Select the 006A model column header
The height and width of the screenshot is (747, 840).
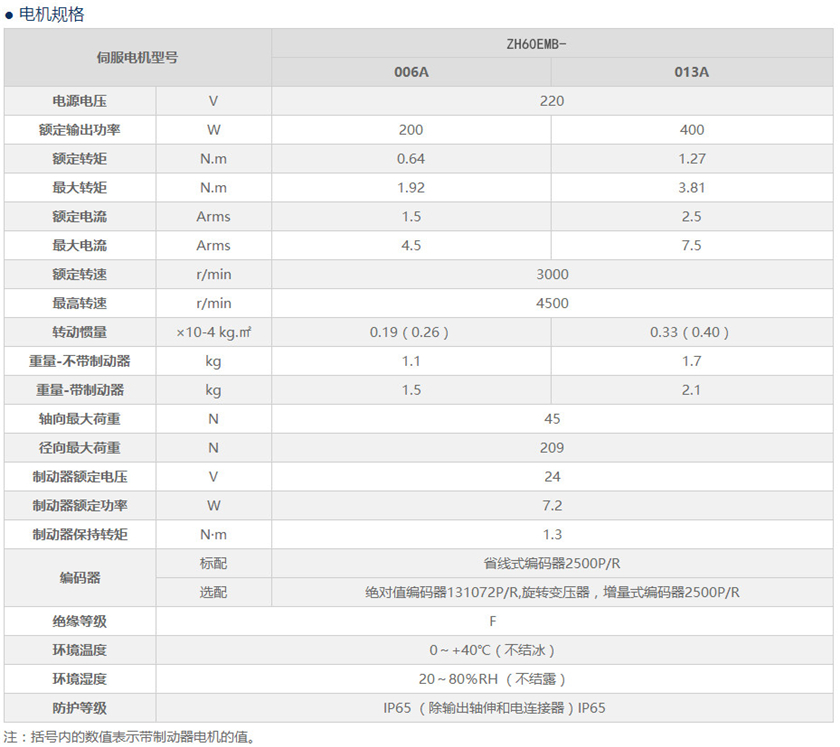[411, 72]
